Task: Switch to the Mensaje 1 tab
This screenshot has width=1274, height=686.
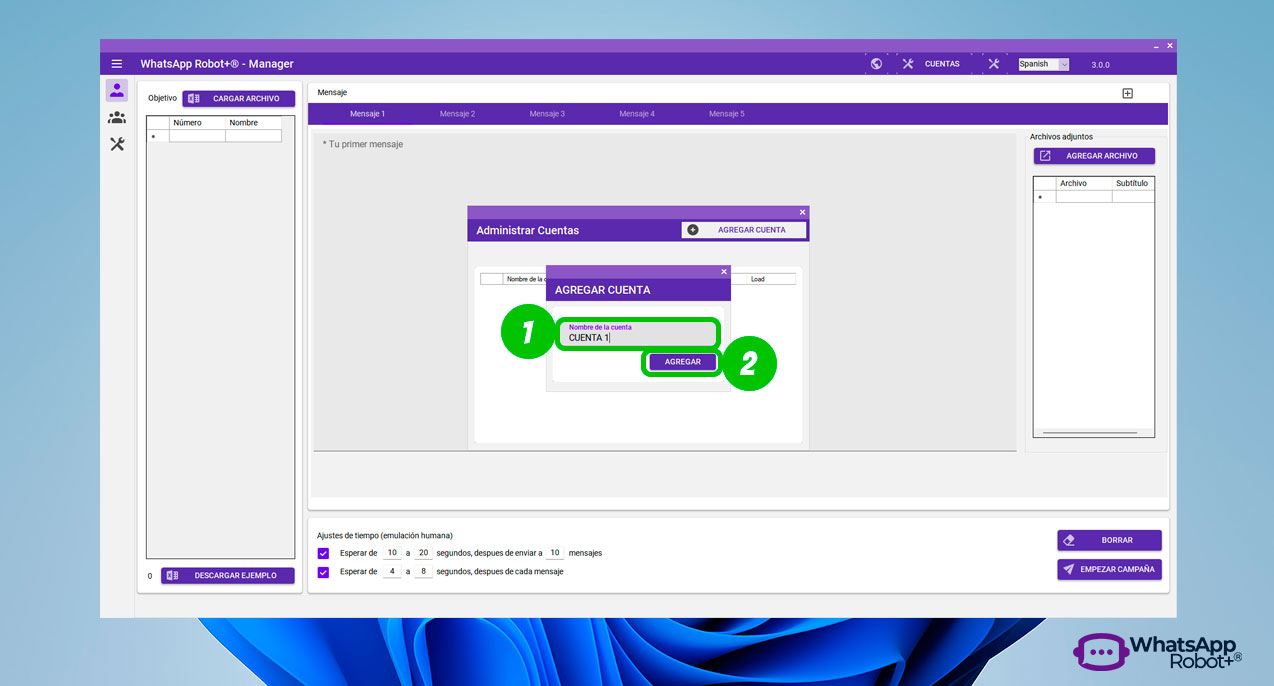Action: tap(367, 114)
